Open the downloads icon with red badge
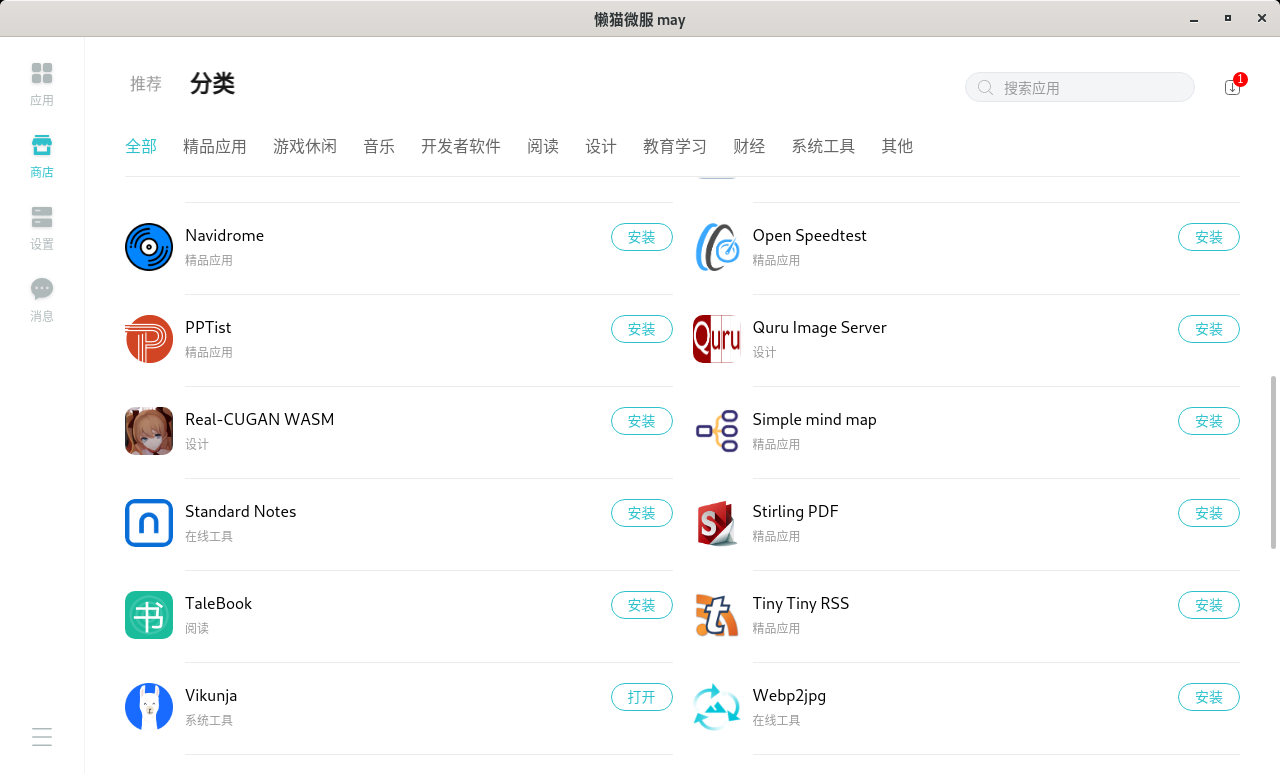 (1232, 87)
